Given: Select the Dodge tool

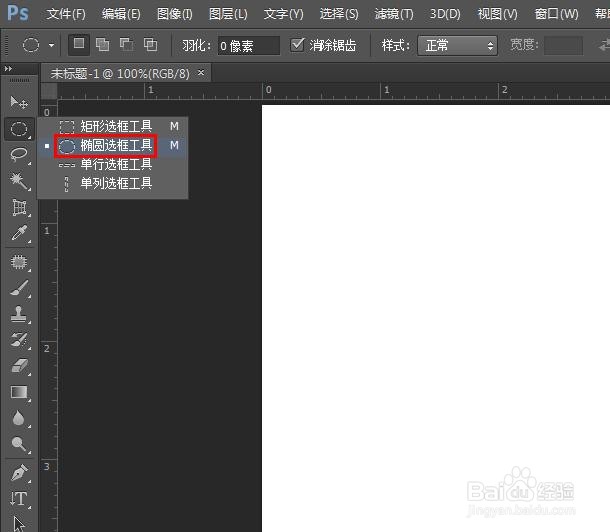Looking at the screenshot, I should tap(19, 444).
